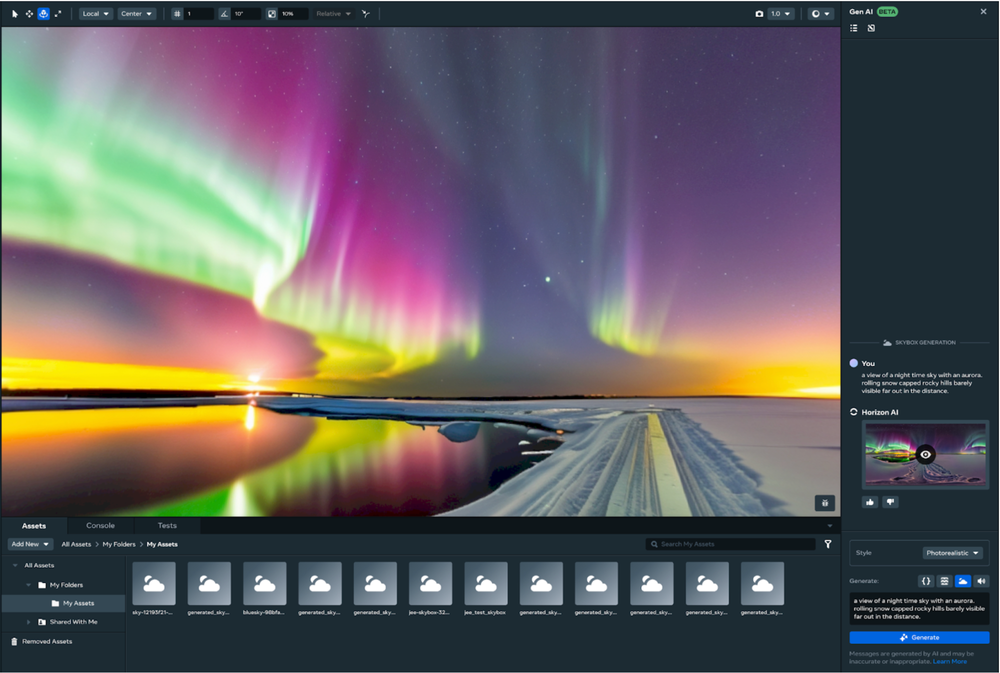Image resolution: width=1000 pixels, height=673 pixels.
Task: Click the camera capture icon in the toolbar
Action: pyautogui.click(x=757, y=13)
